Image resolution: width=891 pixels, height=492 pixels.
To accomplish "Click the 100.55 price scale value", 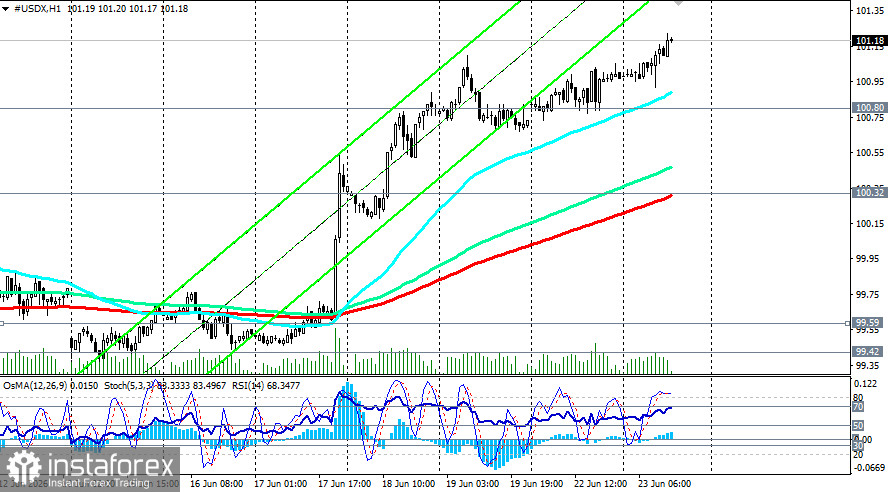I will (x=869, y=153).
